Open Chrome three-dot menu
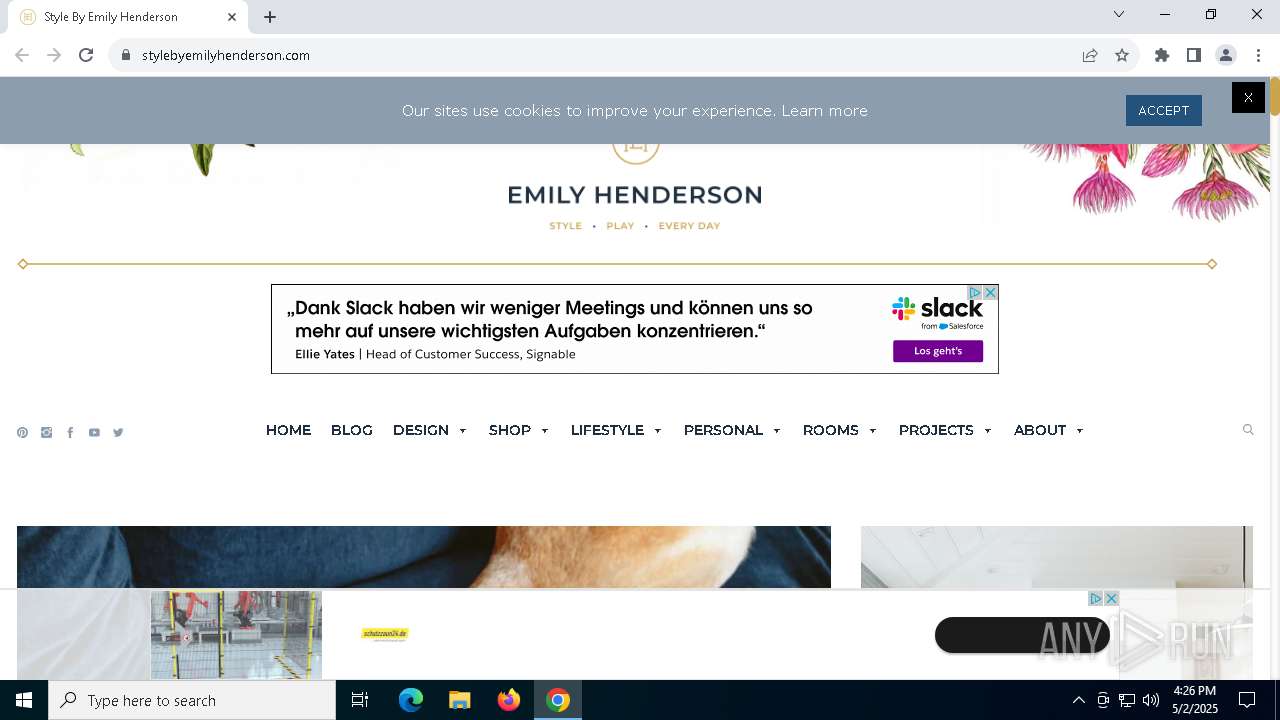This screenshot has width=1280, height=720. (x=1258, y=55)
